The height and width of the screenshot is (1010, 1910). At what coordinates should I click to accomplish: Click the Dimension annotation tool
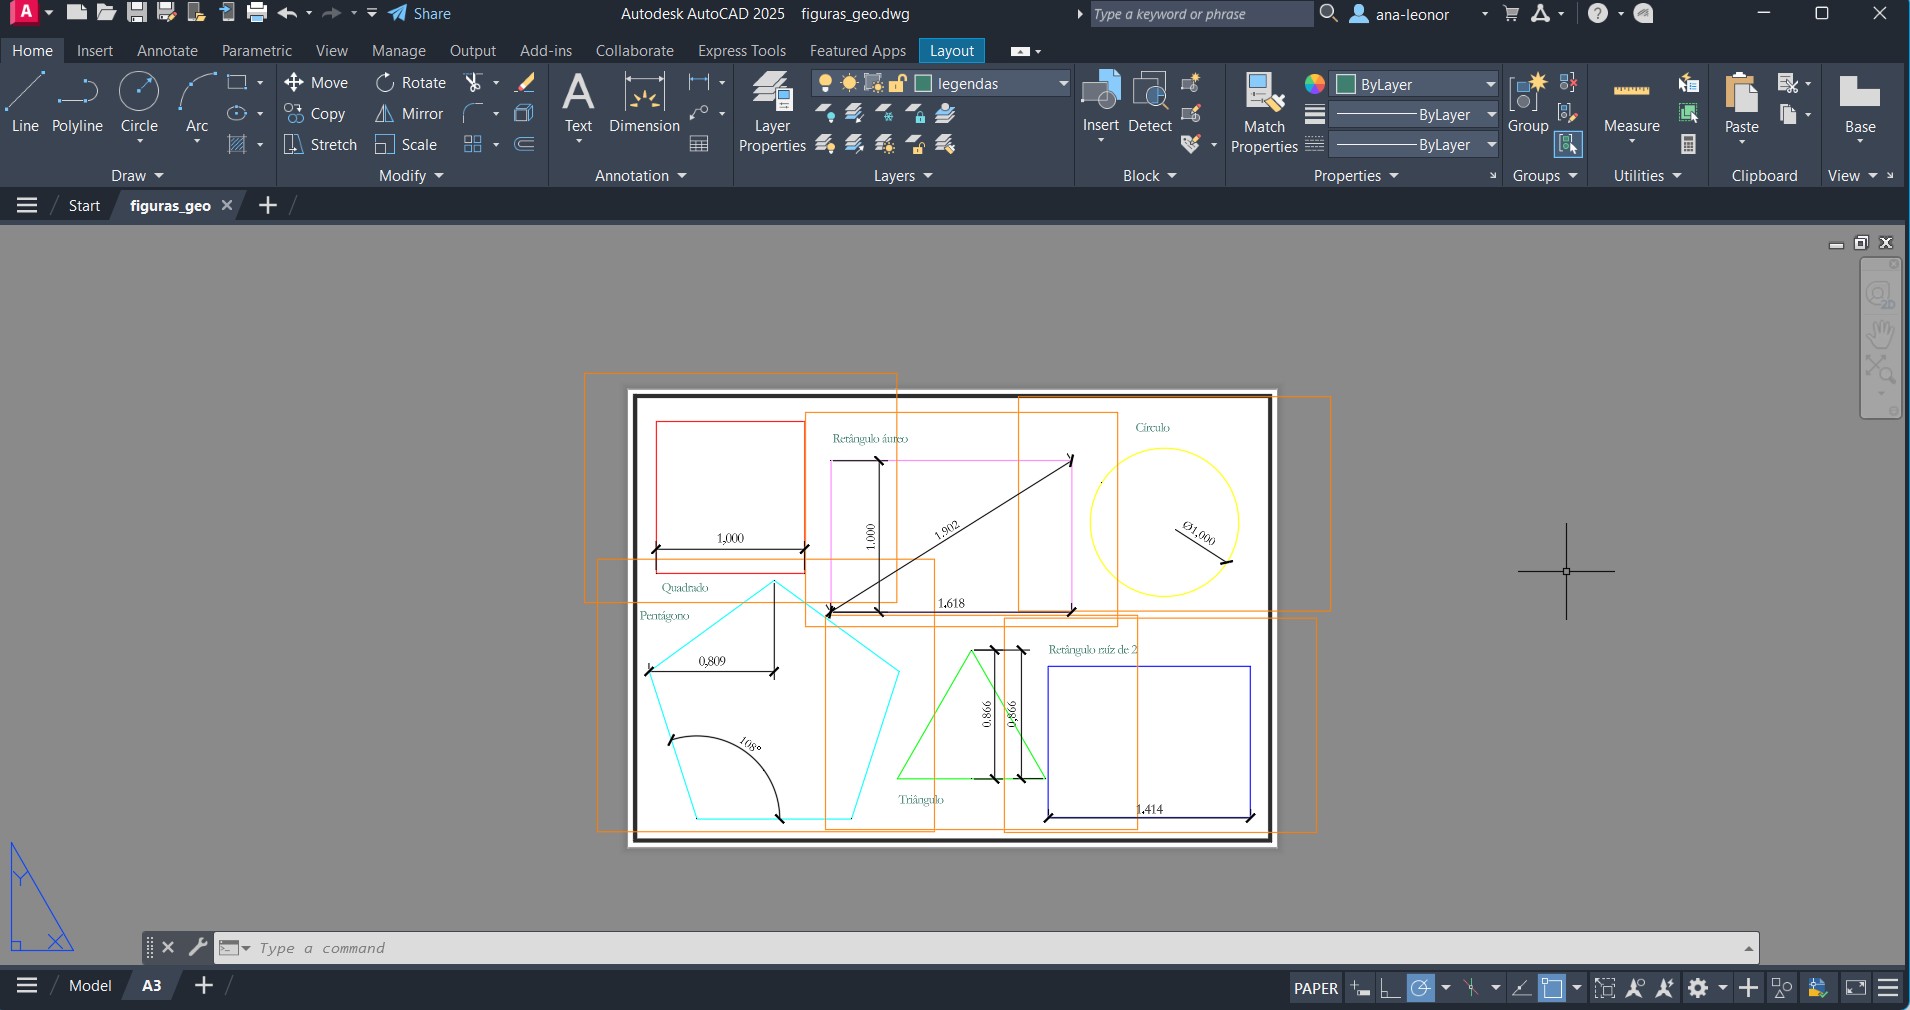point(644,102)
